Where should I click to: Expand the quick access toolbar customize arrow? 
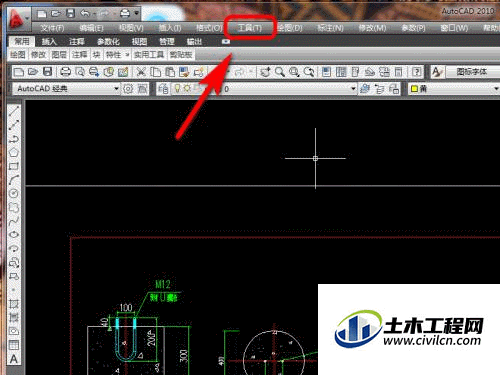136,14
